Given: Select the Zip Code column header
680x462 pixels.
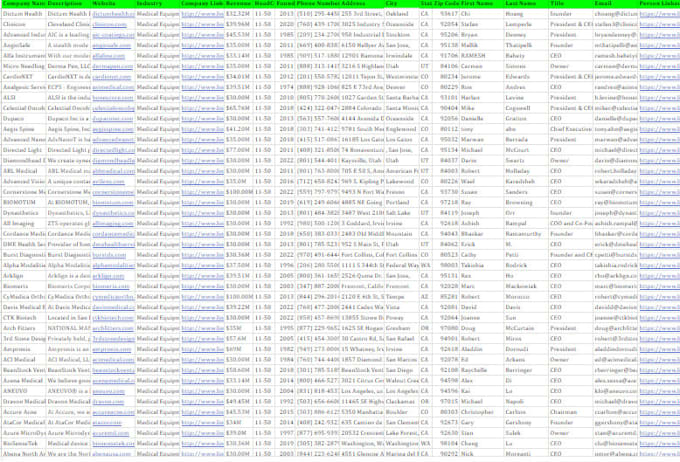Looking at the screenshot, I should click(446, 3).
